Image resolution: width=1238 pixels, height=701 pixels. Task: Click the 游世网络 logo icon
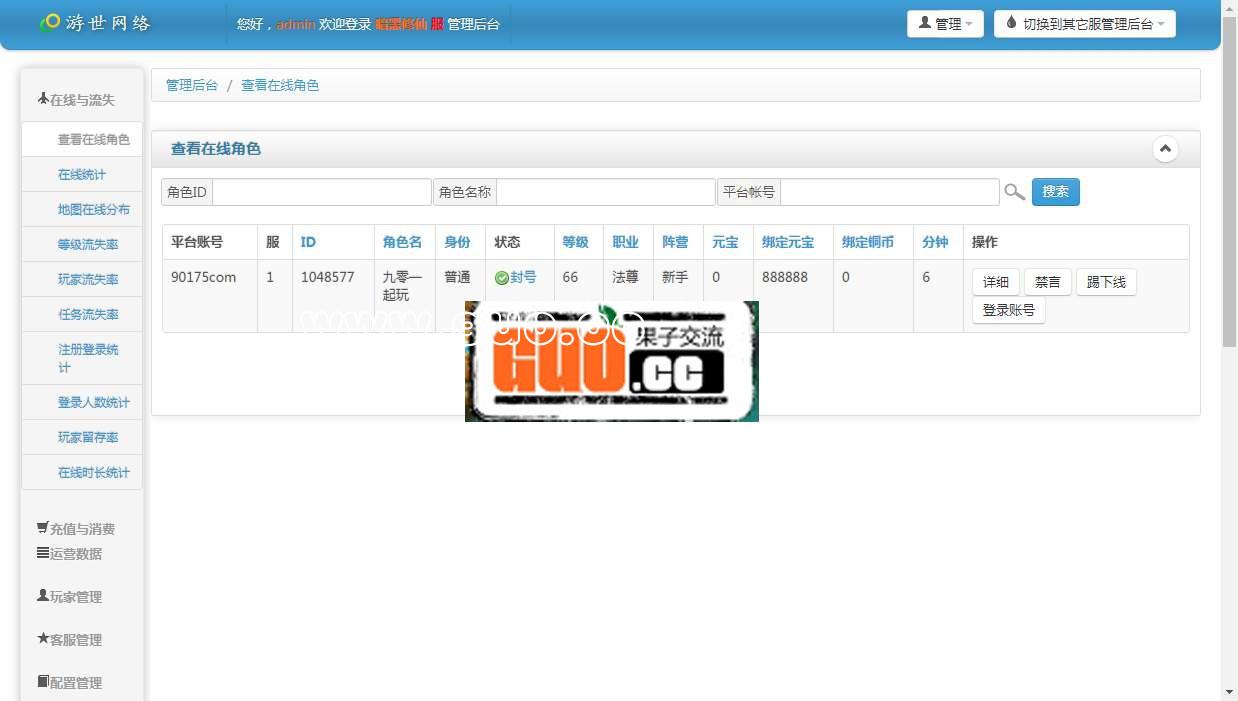pyautogui.click(x=49, y=22)
